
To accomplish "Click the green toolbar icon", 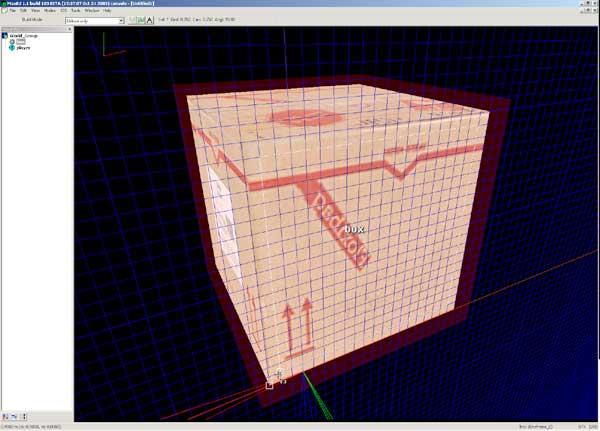I will (x=141, y=20).
